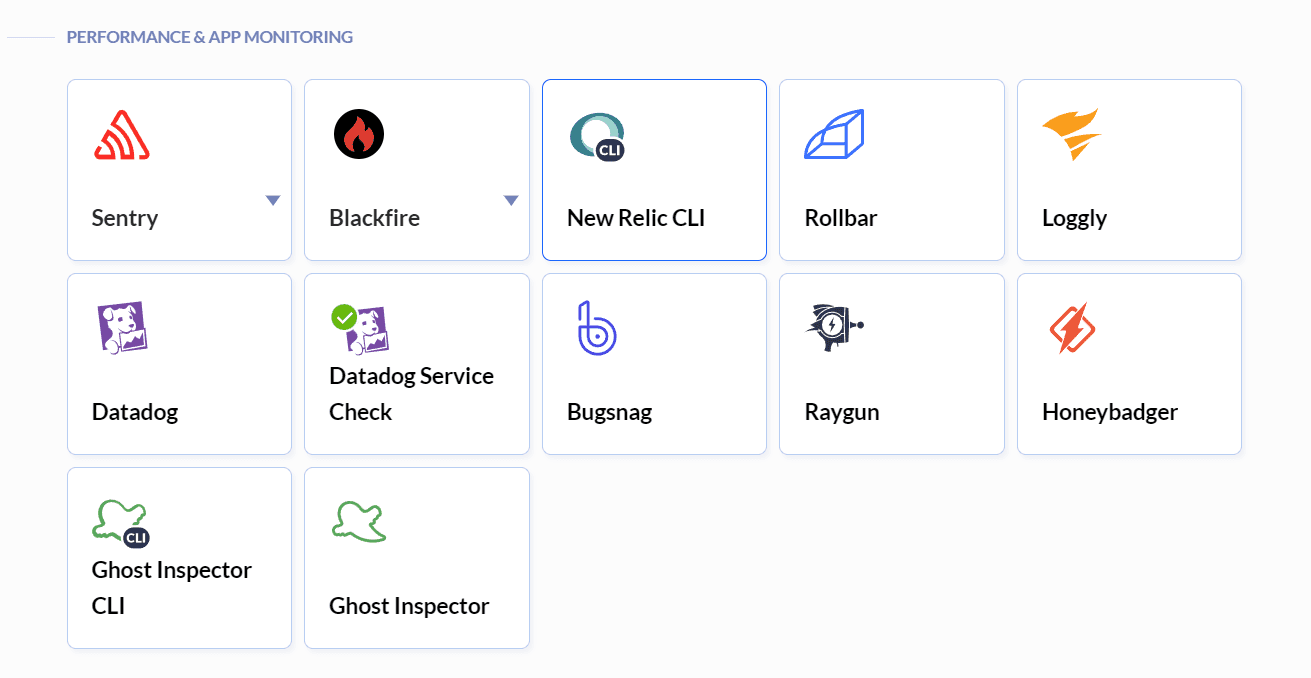Click the green Ghost Inspector ghost icon

[359, 522]
